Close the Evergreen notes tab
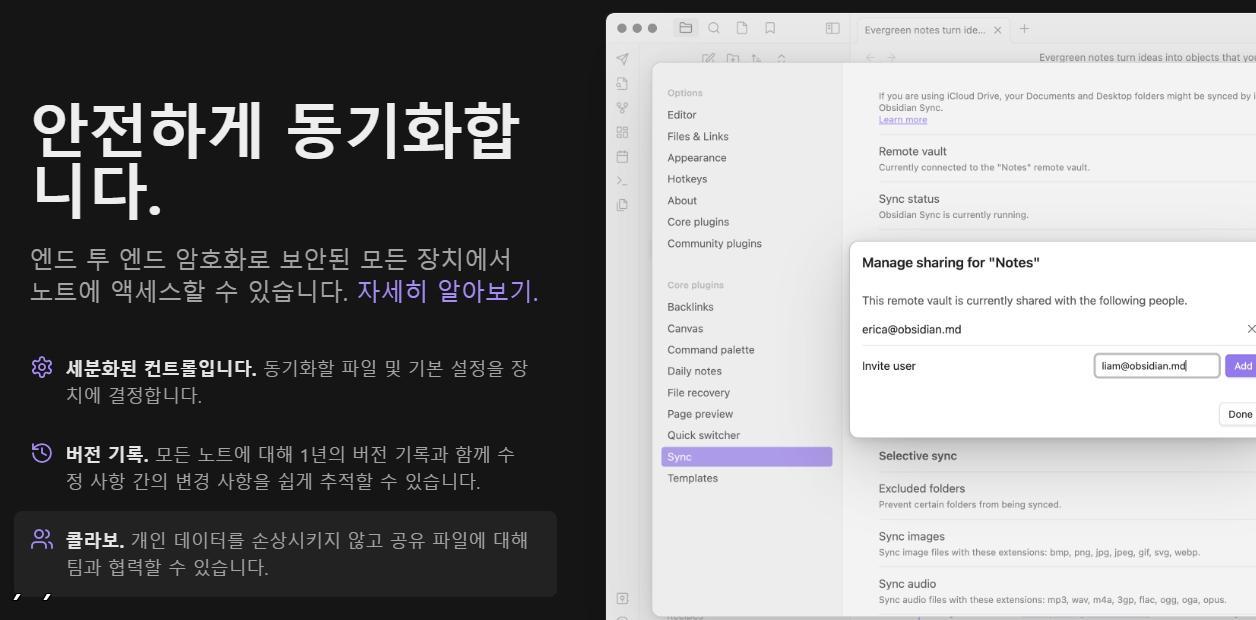The image size is (1256, 620). [997, 29]
